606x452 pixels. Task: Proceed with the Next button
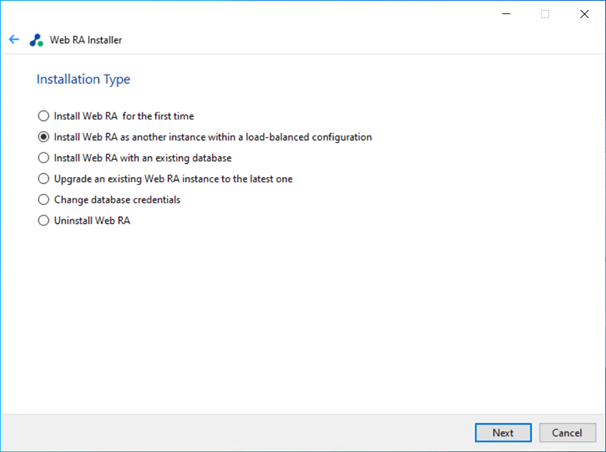tap(503, 433)
